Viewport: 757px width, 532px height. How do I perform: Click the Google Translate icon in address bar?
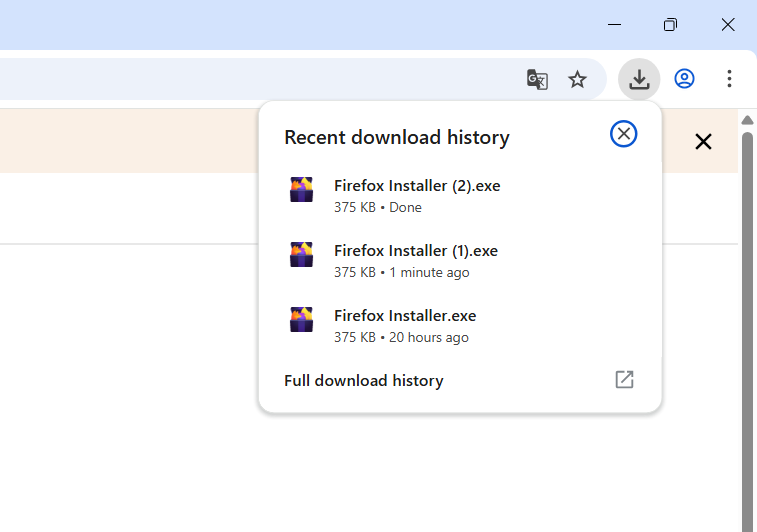point(537,79)
